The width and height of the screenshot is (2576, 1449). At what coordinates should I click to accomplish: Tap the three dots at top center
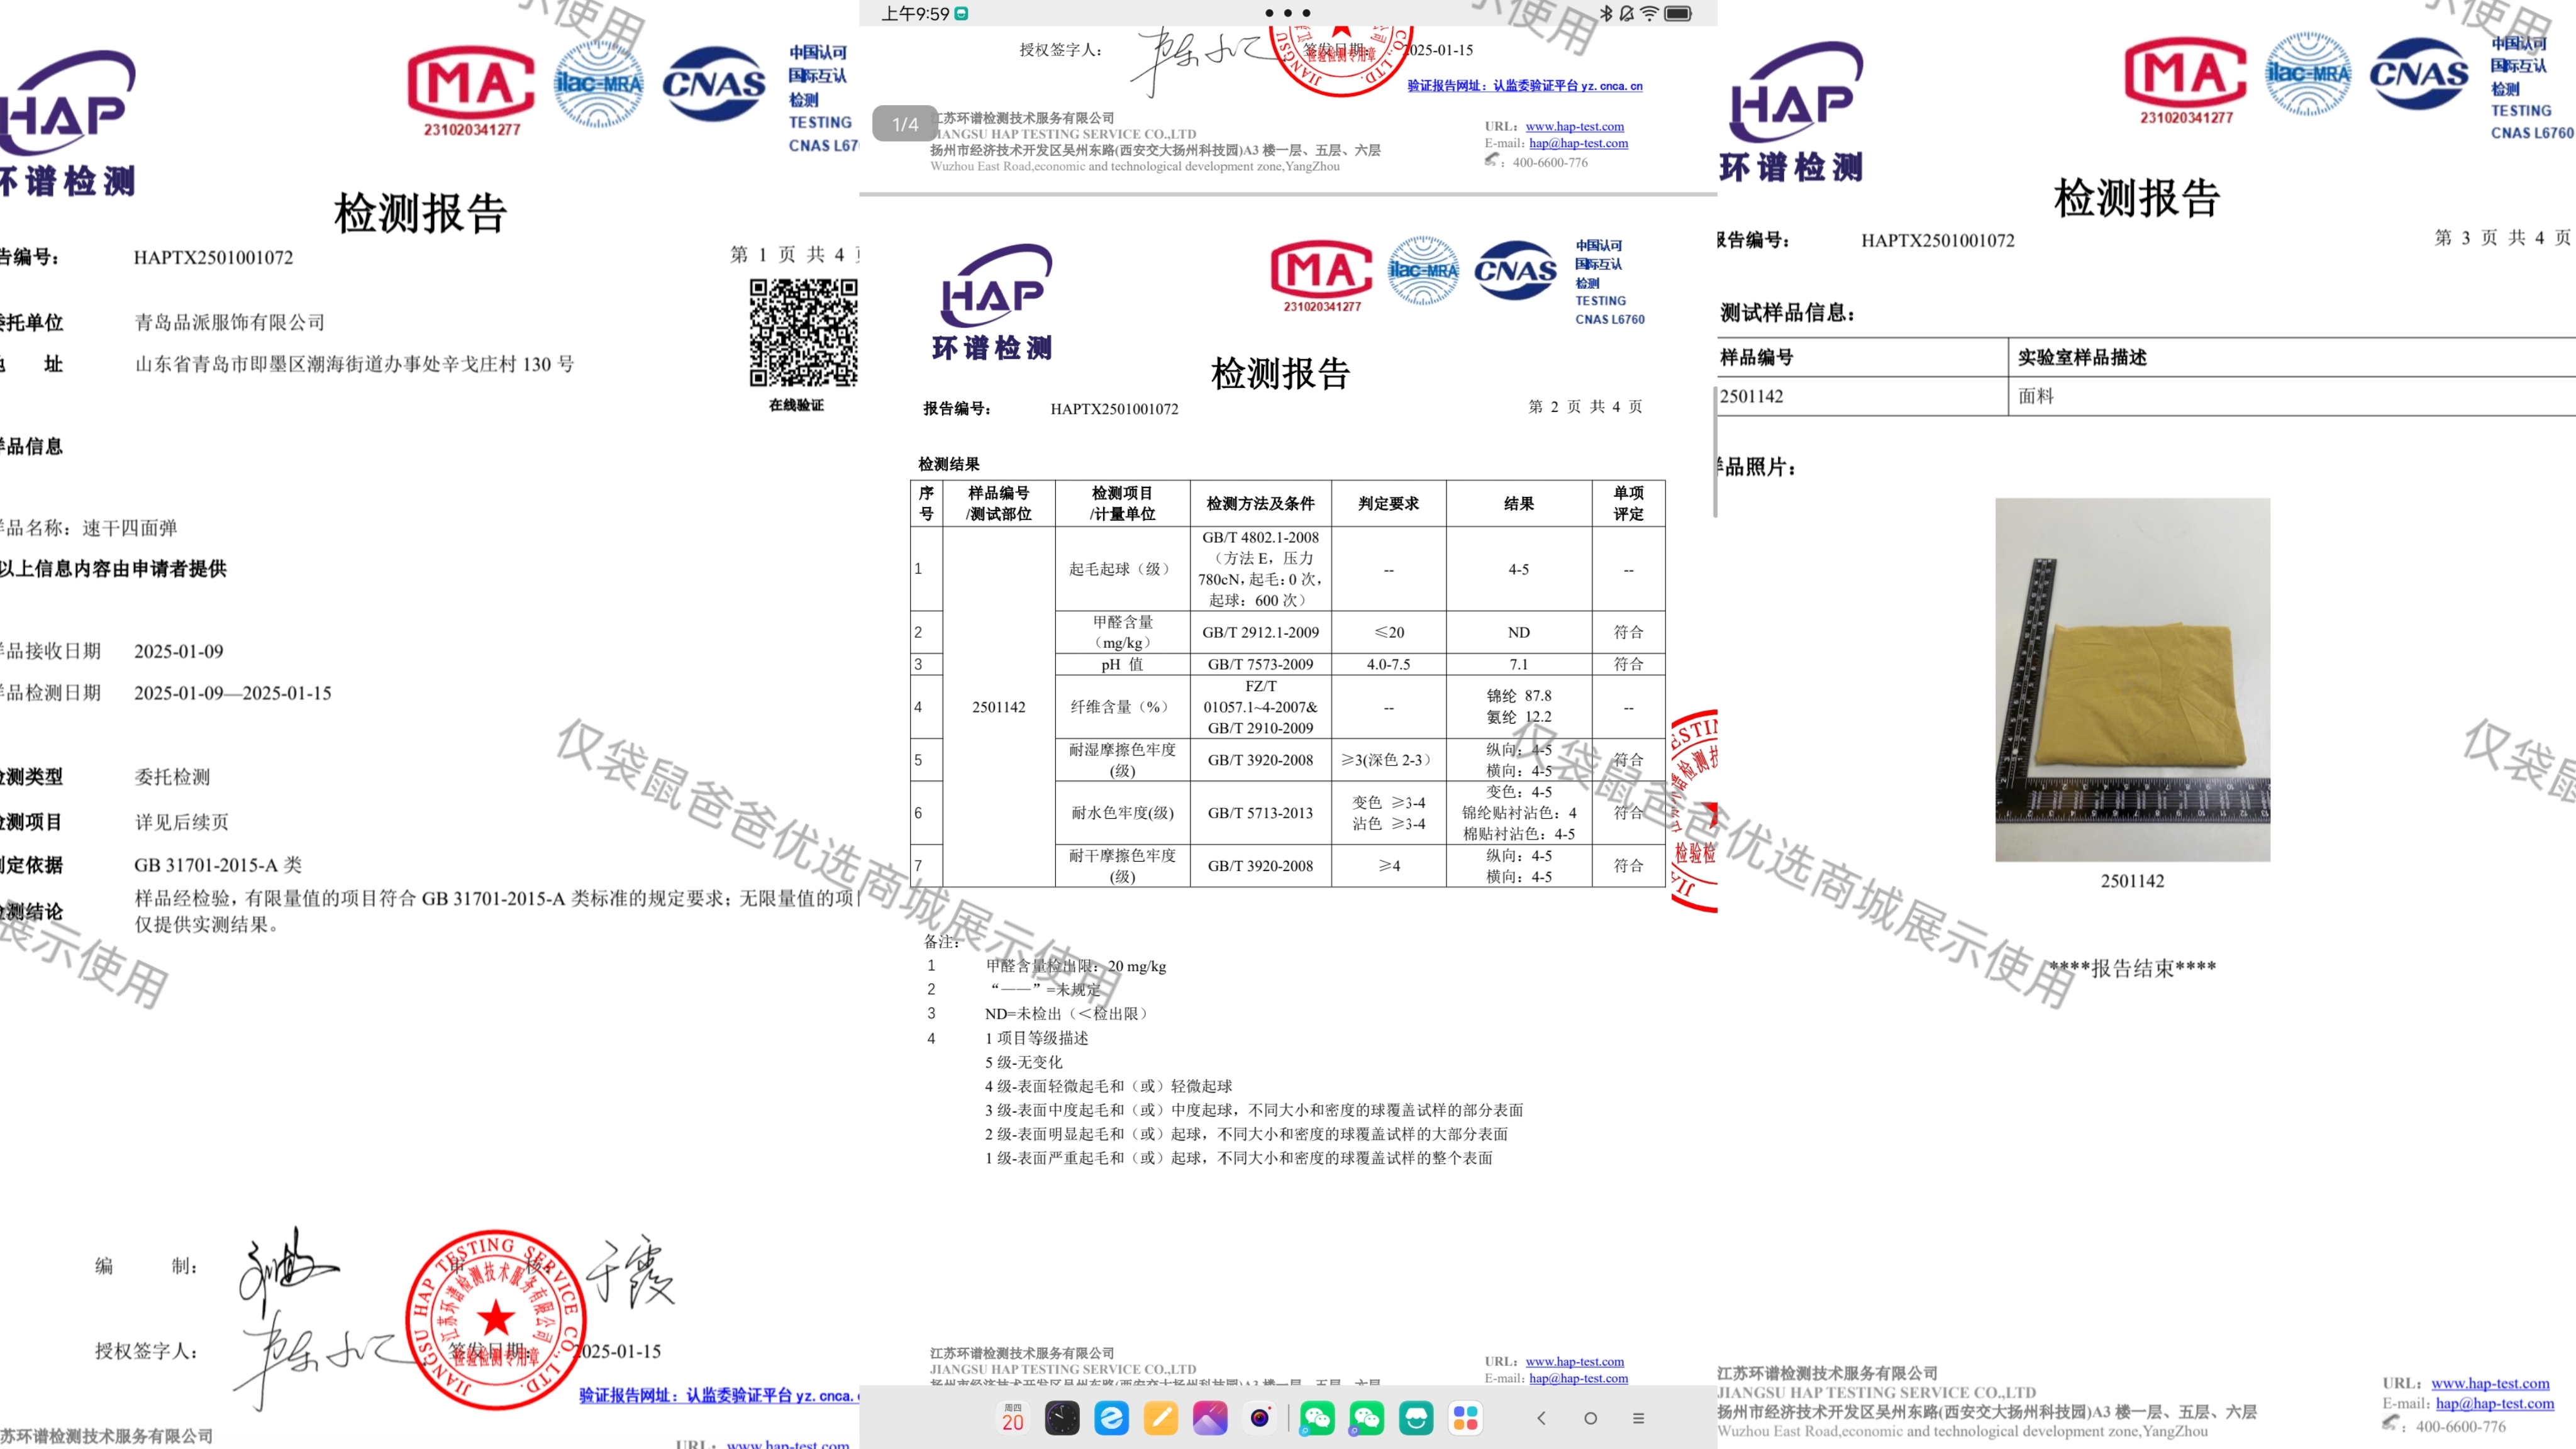tap(1287, 13)
